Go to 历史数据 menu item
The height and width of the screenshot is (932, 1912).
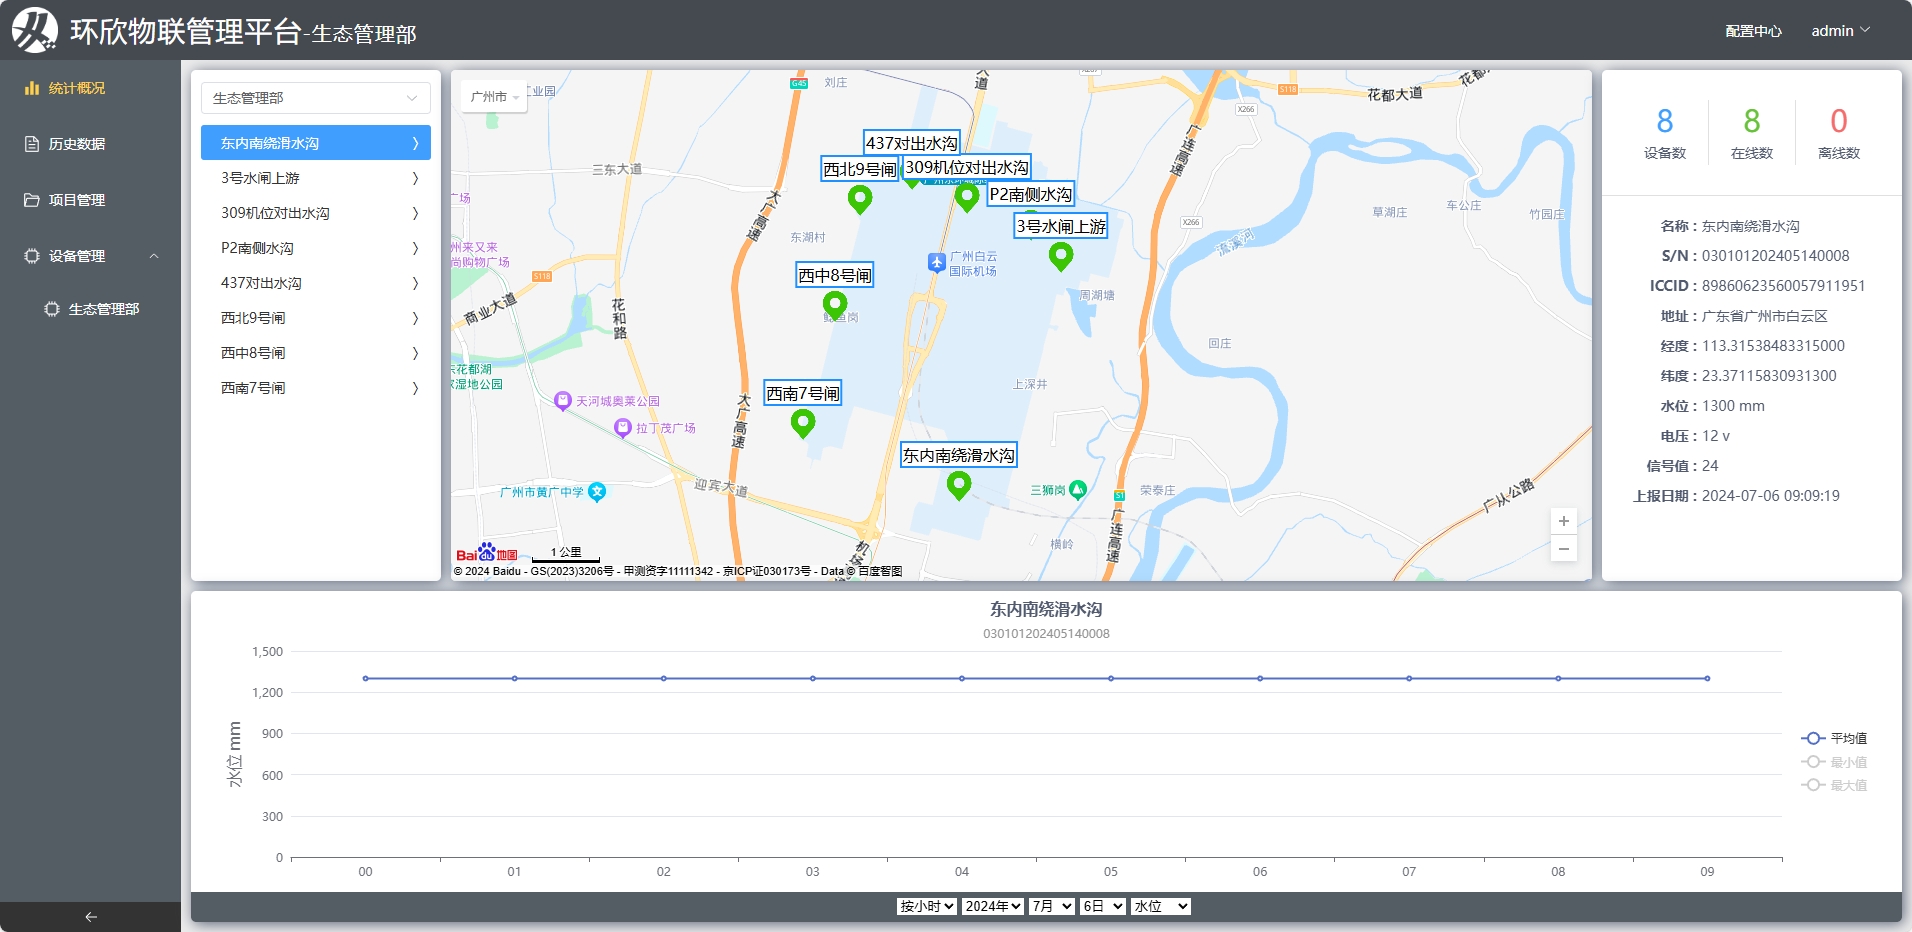pyautogui.click(x=90, y=144)
